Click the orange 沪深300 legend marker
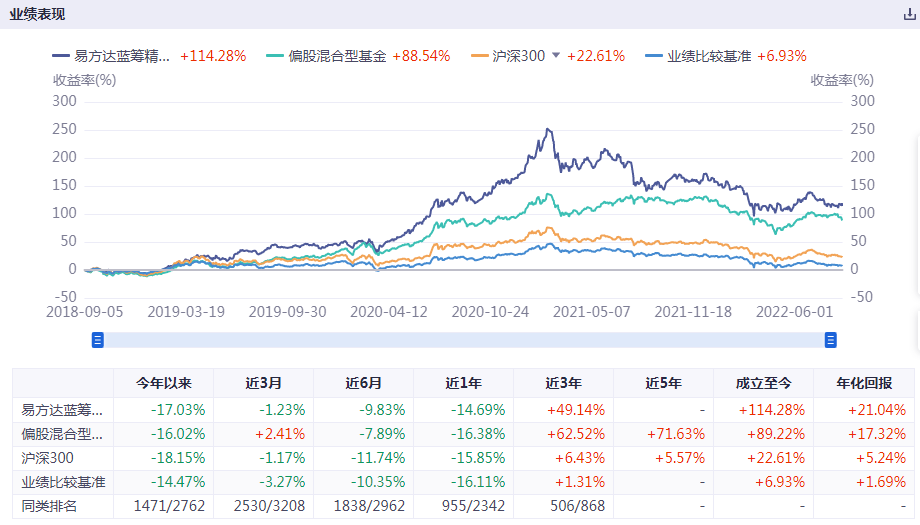 (x=479, y=56)
